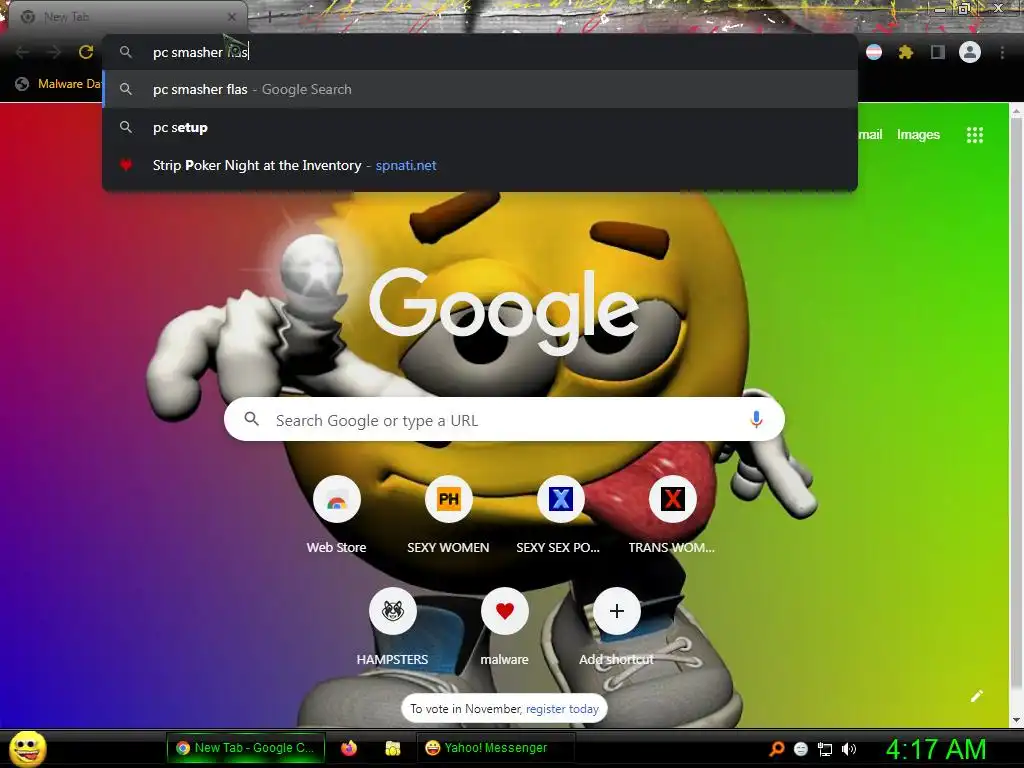Open the Images link
Viewport: 1024px width, 768px height.
(x=918, y=135)
